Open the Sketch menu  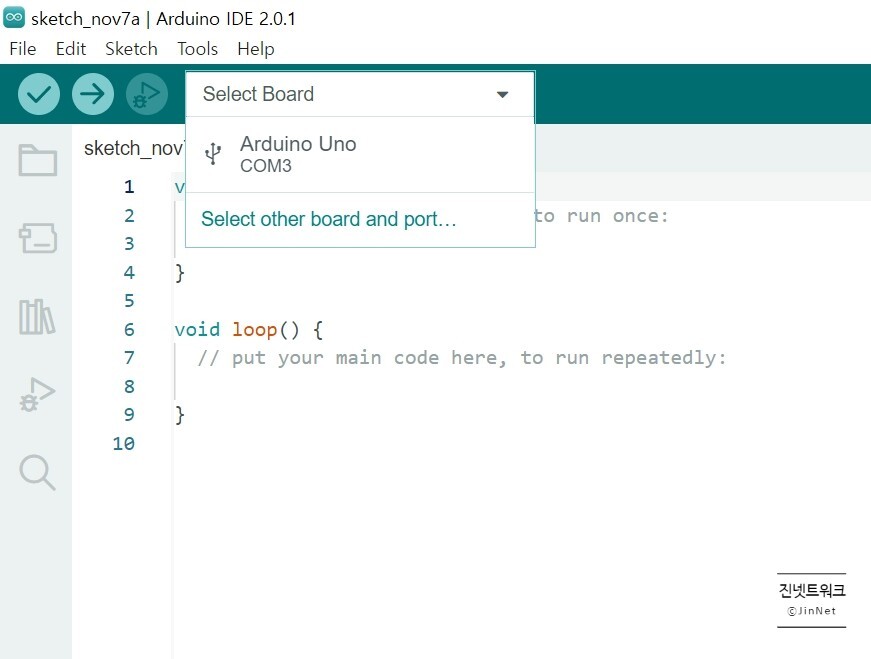[x=131, y=49]
